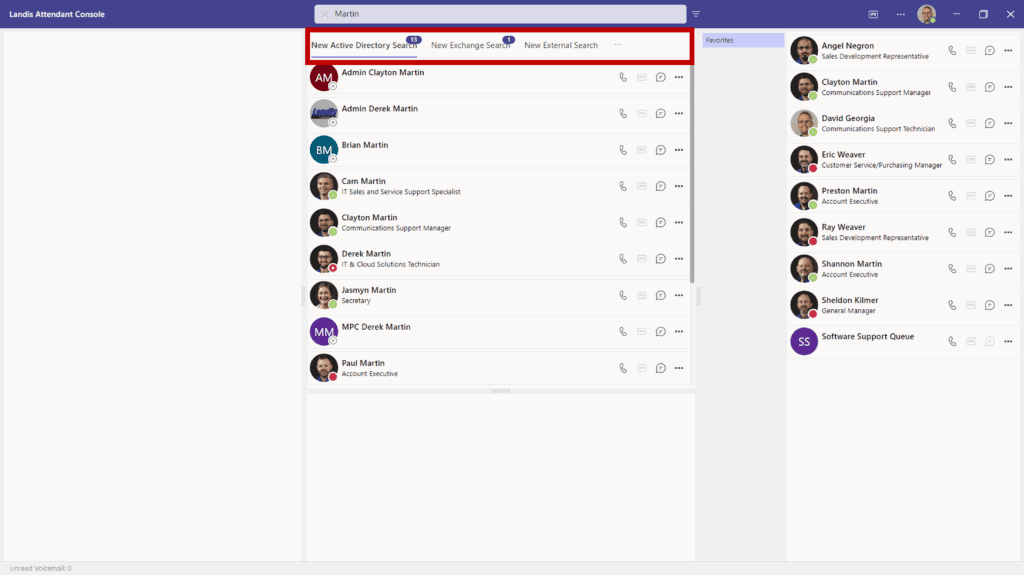The width and height of the screenshot is (1024, 575).
Task: Call Preston Martin from favorites
Action: point(952,196)
